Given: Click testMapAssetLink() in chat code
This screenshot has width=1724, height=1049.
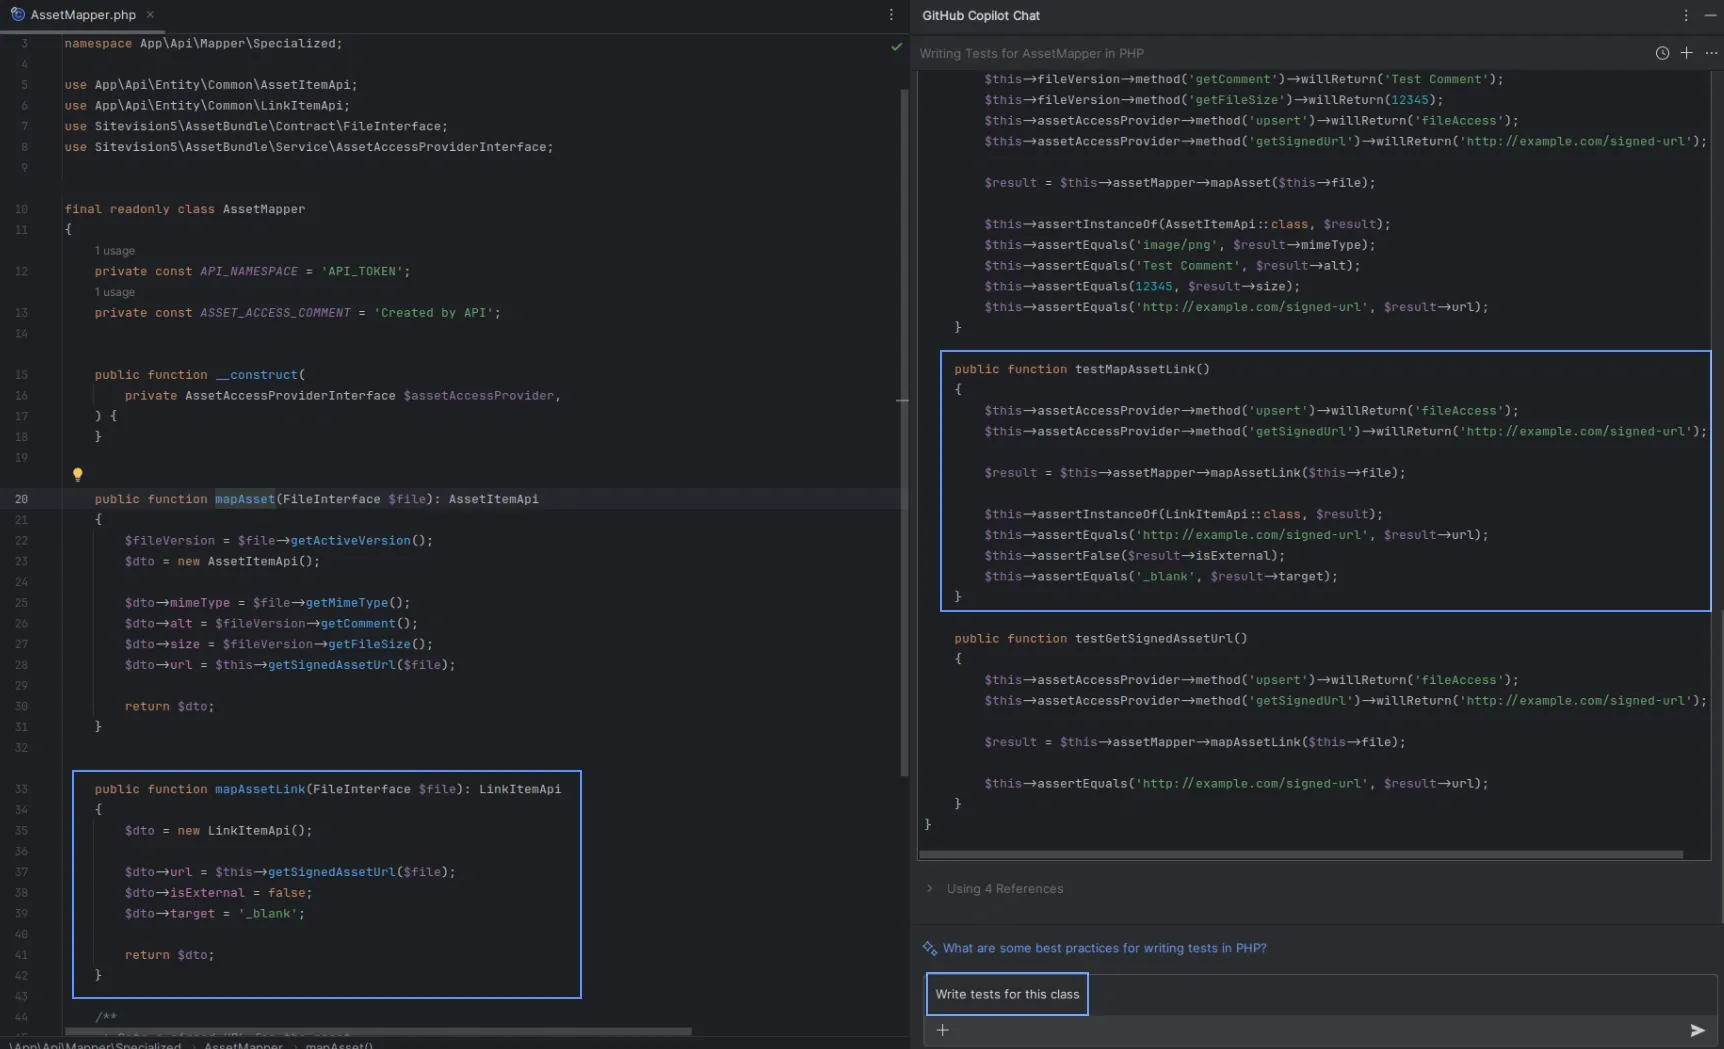Looking at the screenshot, I should tap(1142, 369).
